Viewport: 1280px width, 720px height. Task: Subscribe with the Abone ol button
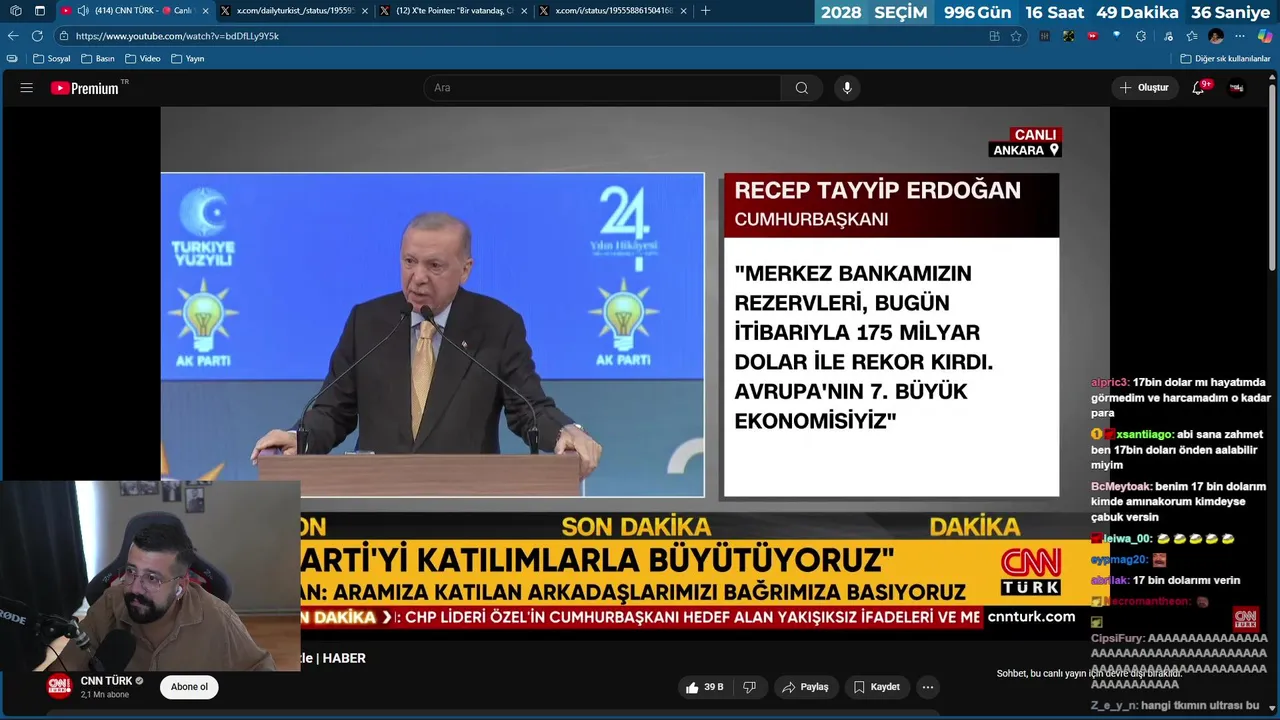click(x=189, y=687)
